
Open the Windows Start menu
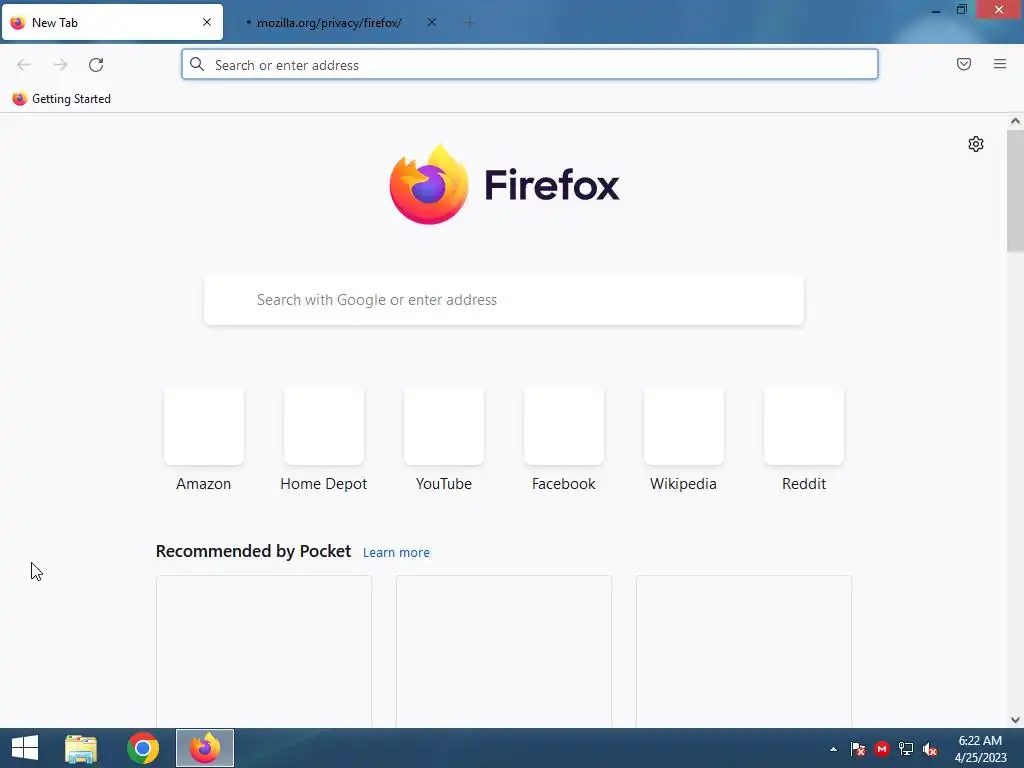coord(25,748)
